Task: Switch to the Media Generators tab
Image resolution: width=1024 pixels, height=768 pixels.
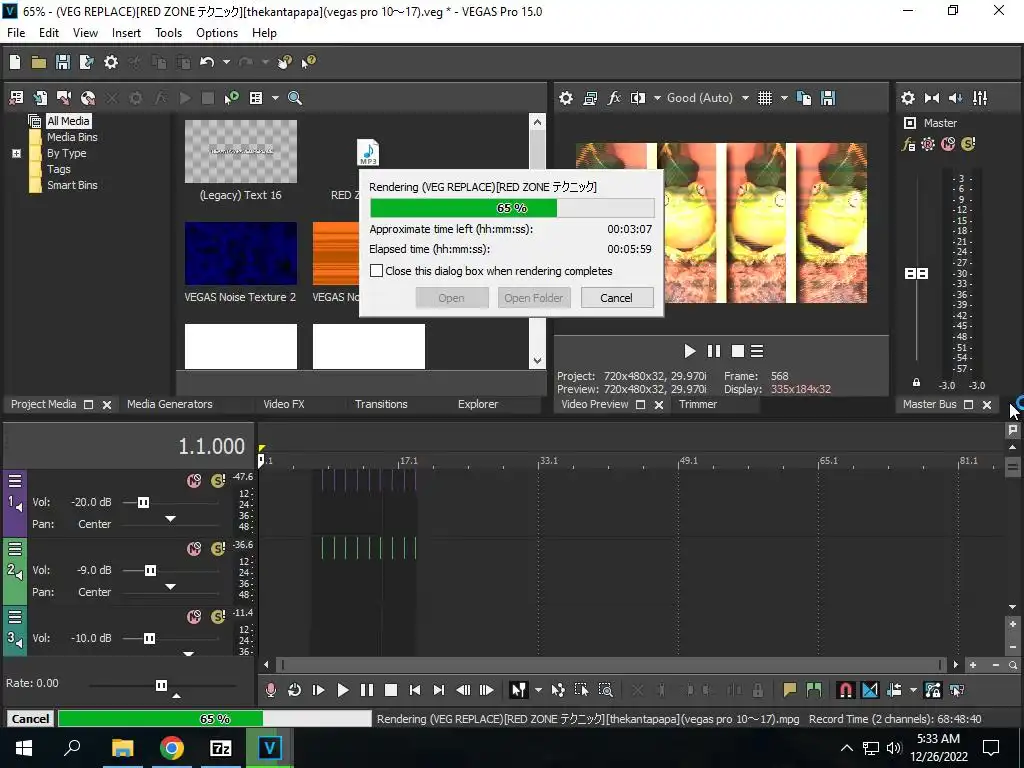Action: pos(170,404)
